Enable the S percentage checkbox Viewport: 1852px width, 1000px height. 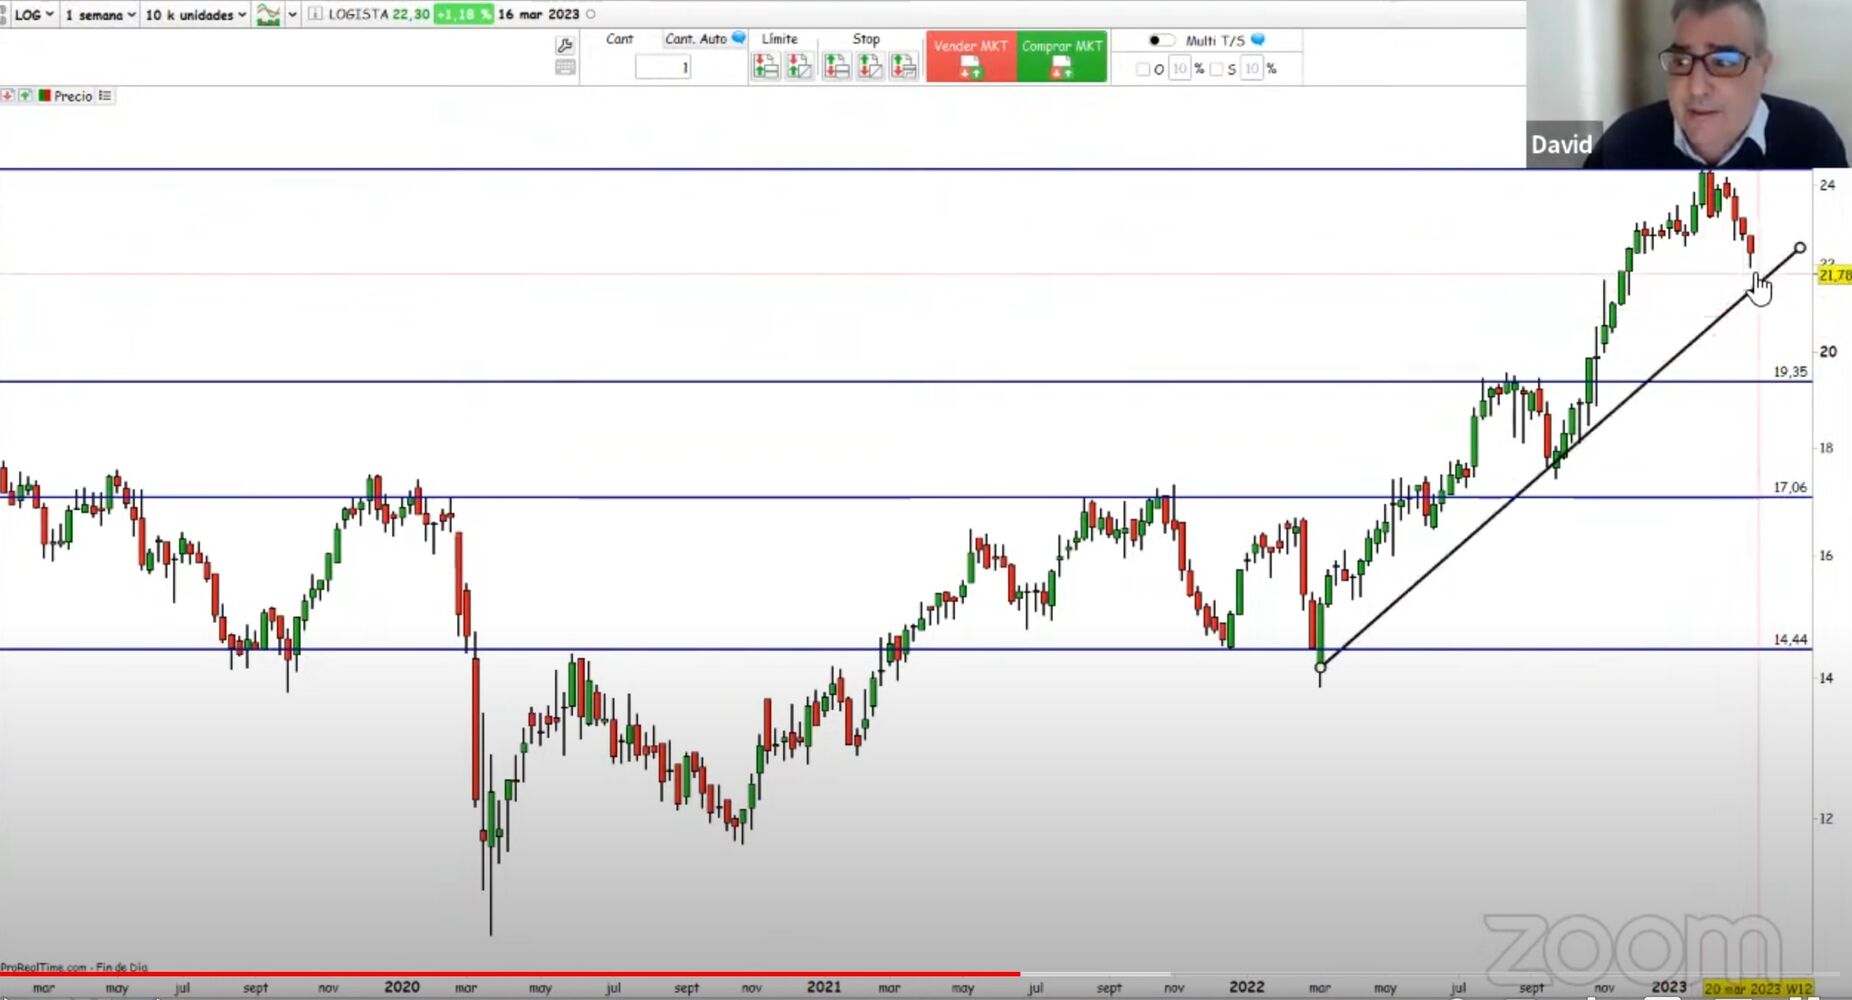(x=1216, y=69)
